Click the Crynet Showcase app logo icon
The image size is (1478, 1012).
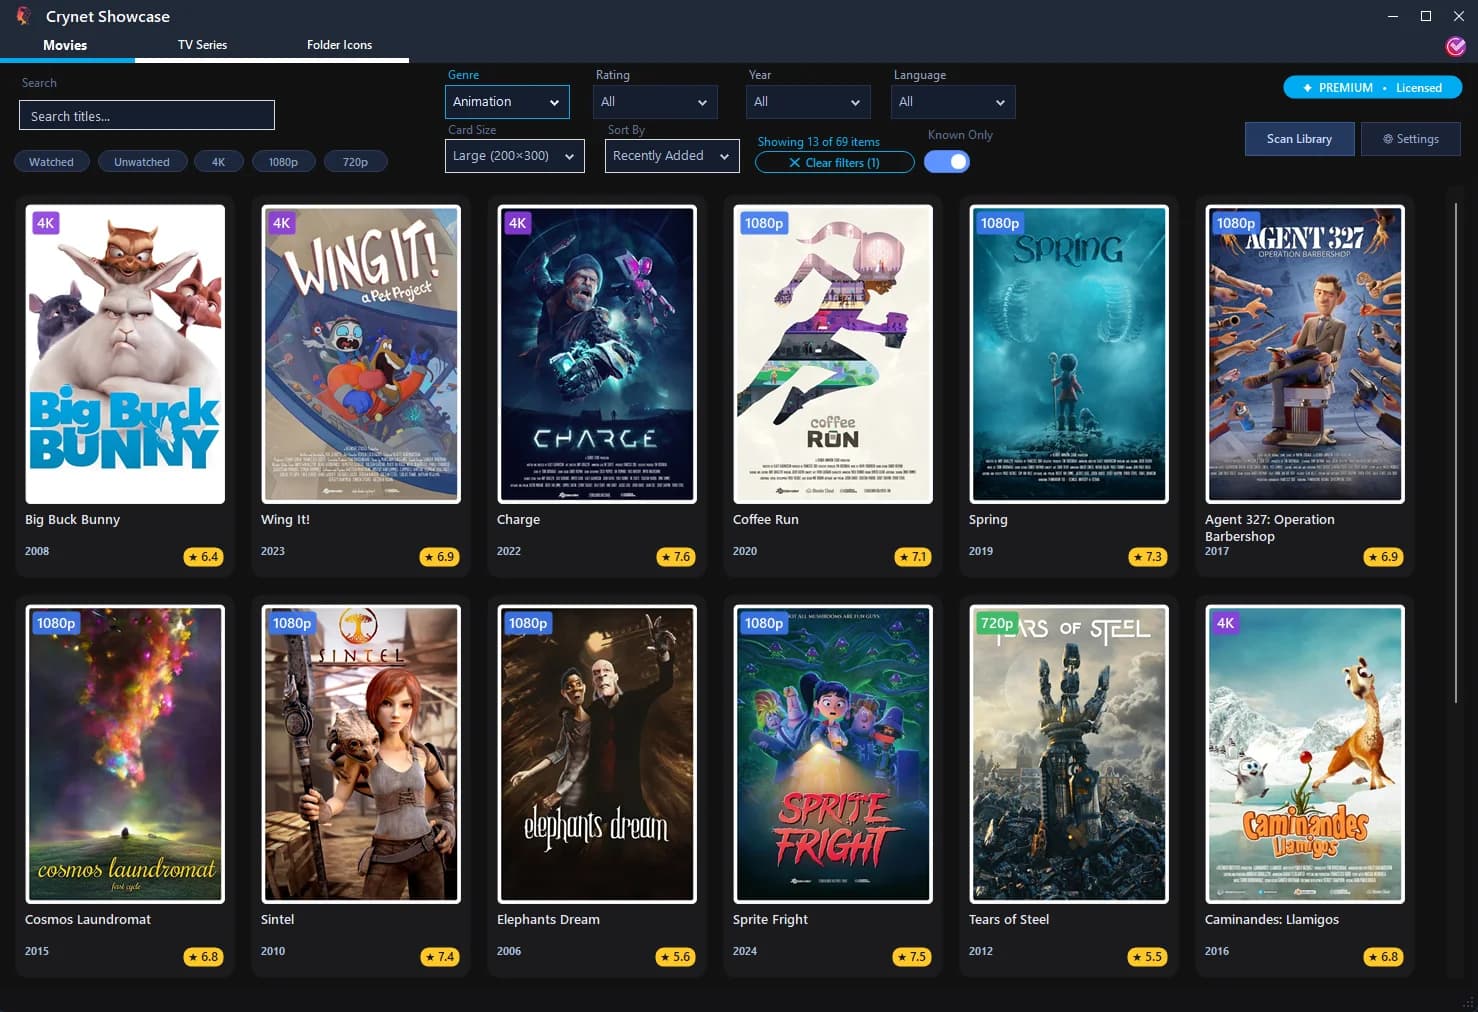click(23, 16)
